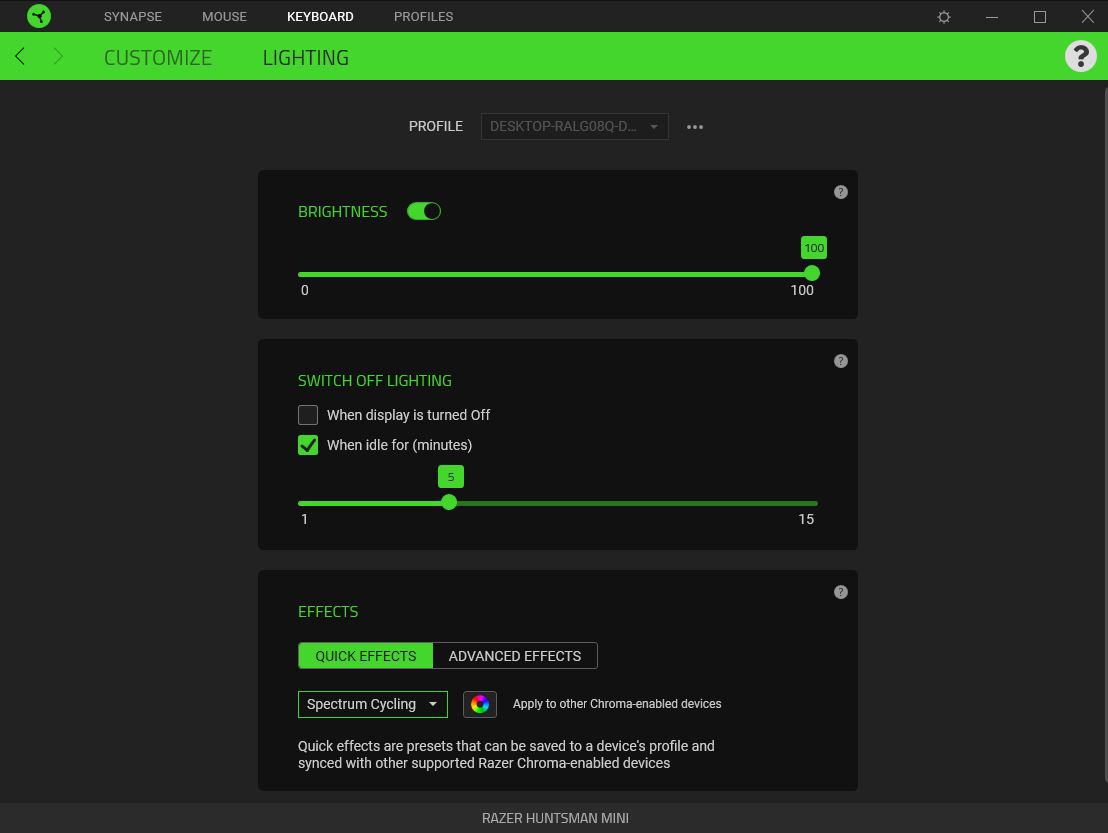1108x833 pixels.
Task: Show help for Switch Off Lighting section
Action: pos(840,361)
